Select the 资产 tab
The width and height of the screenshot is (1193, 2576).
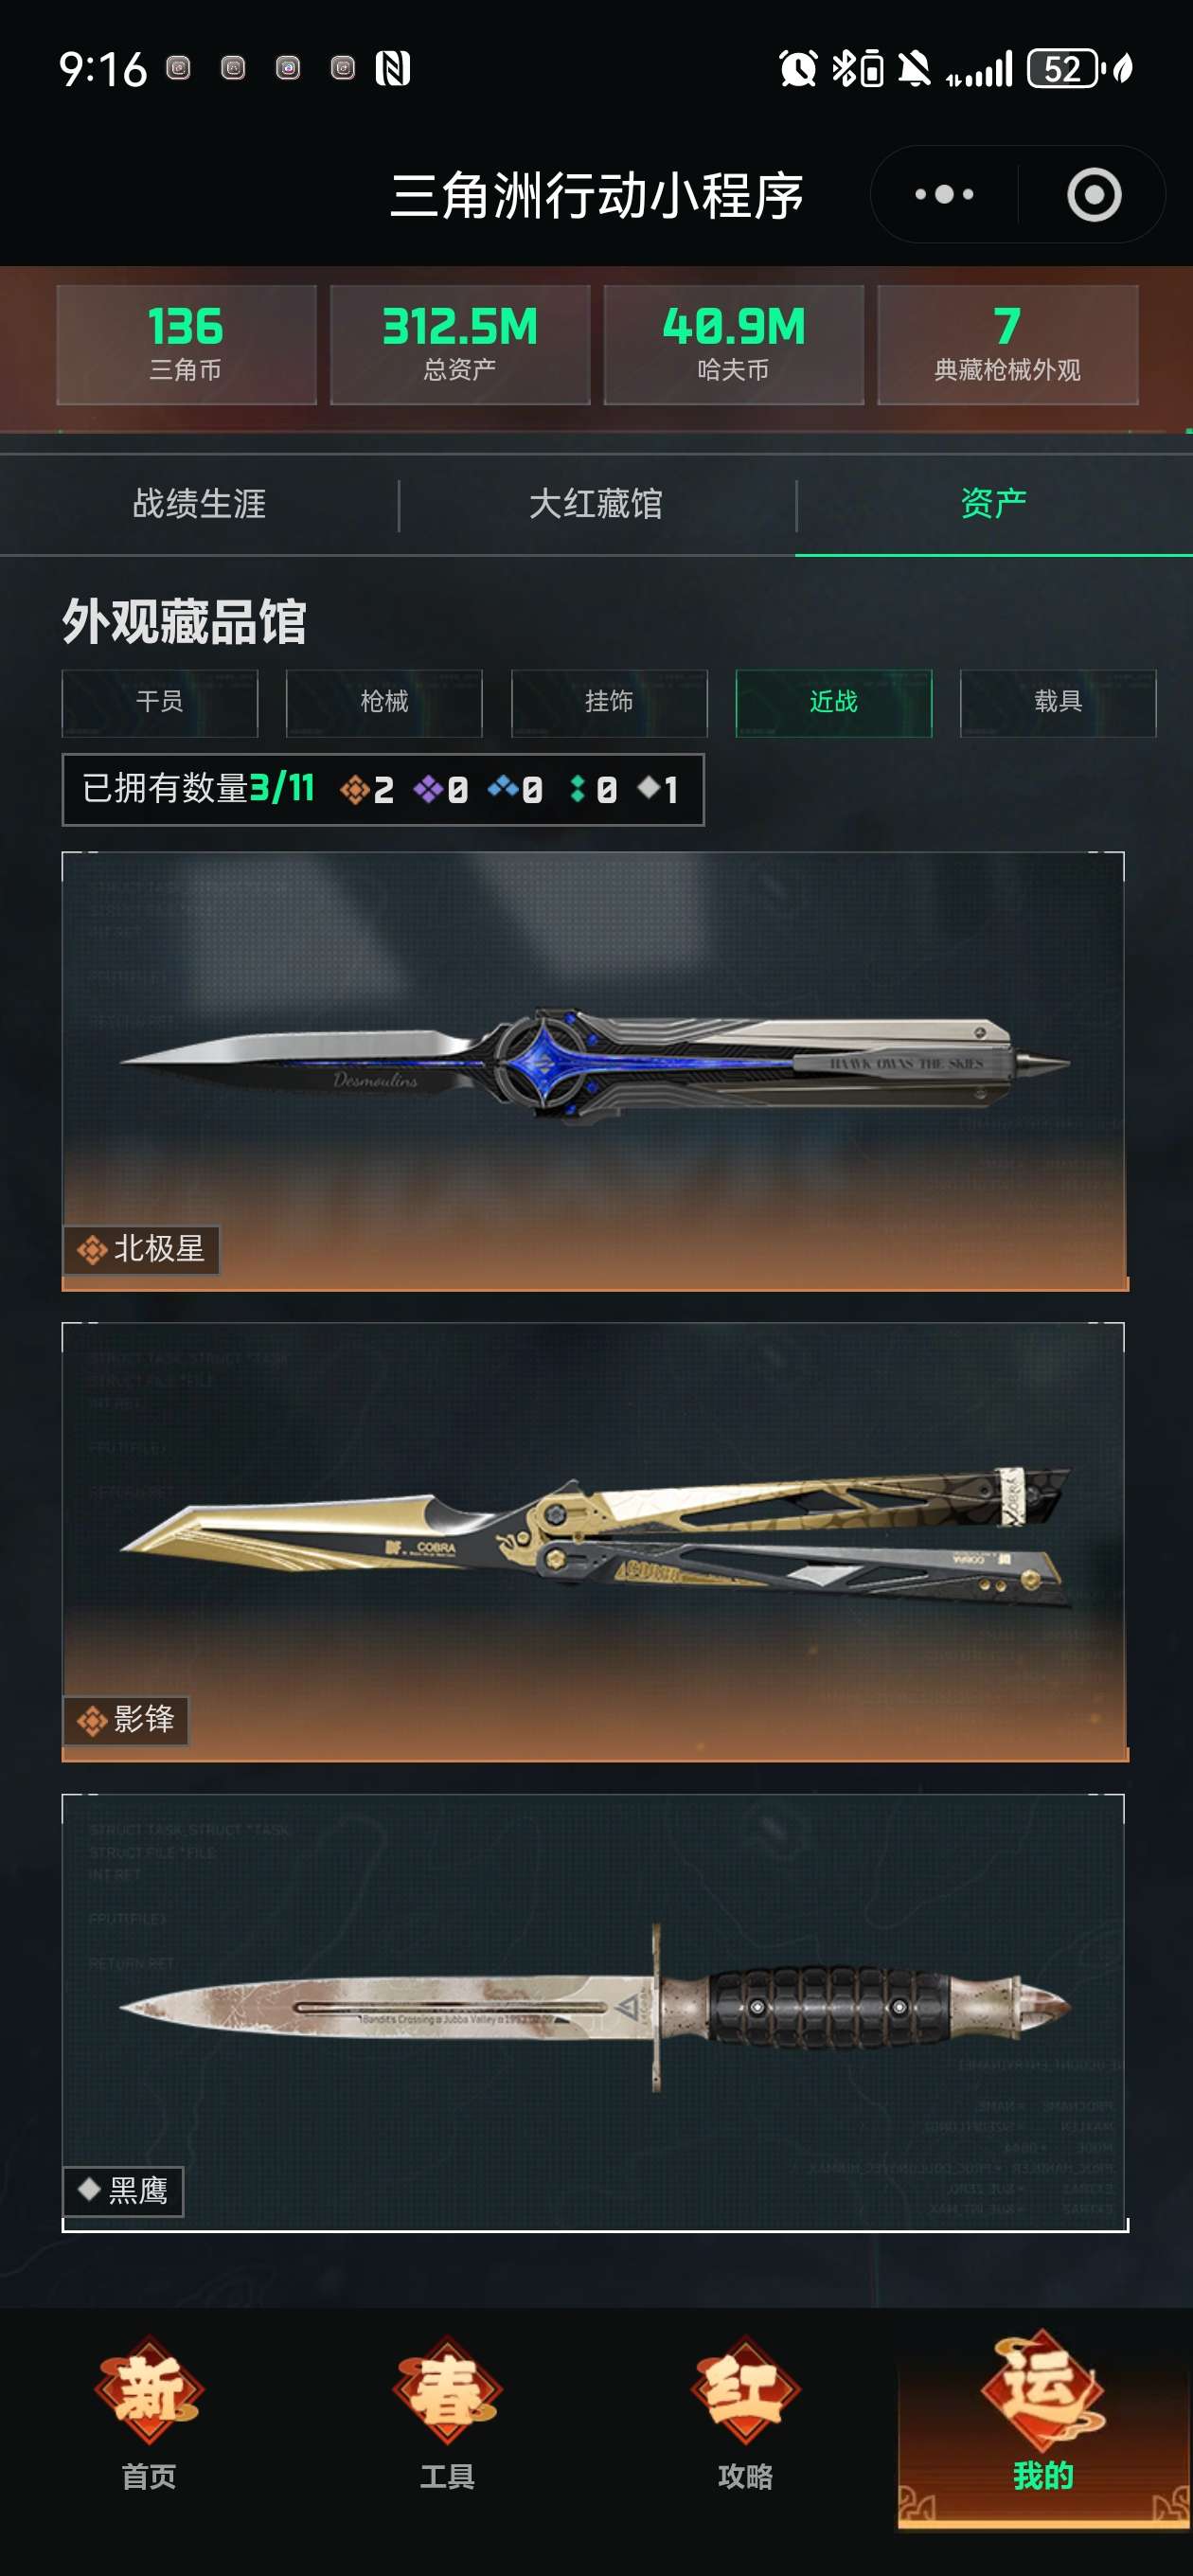[x=994, y=504]
